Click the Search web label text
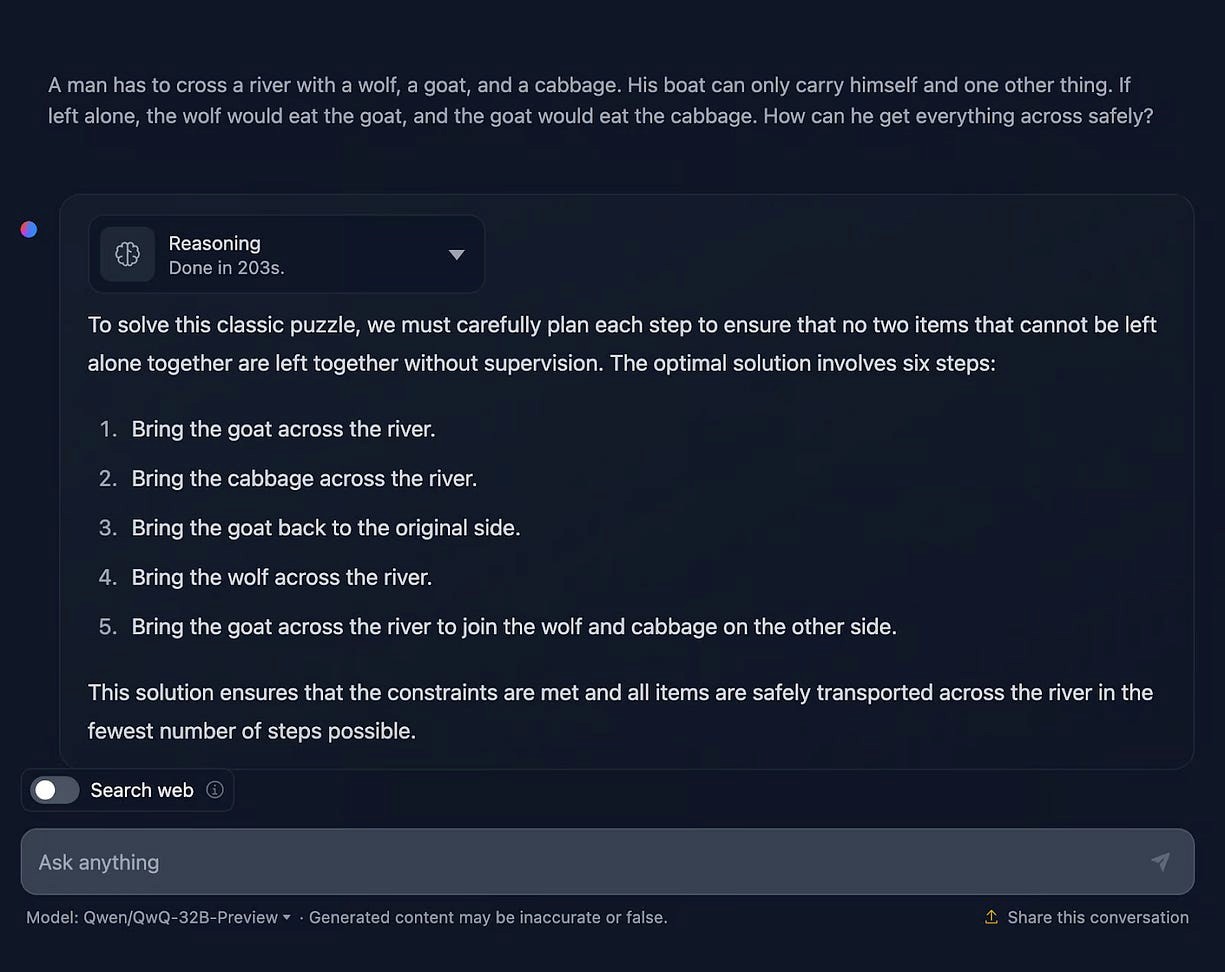Screen dimensions: 1225x972 [142, 790]
